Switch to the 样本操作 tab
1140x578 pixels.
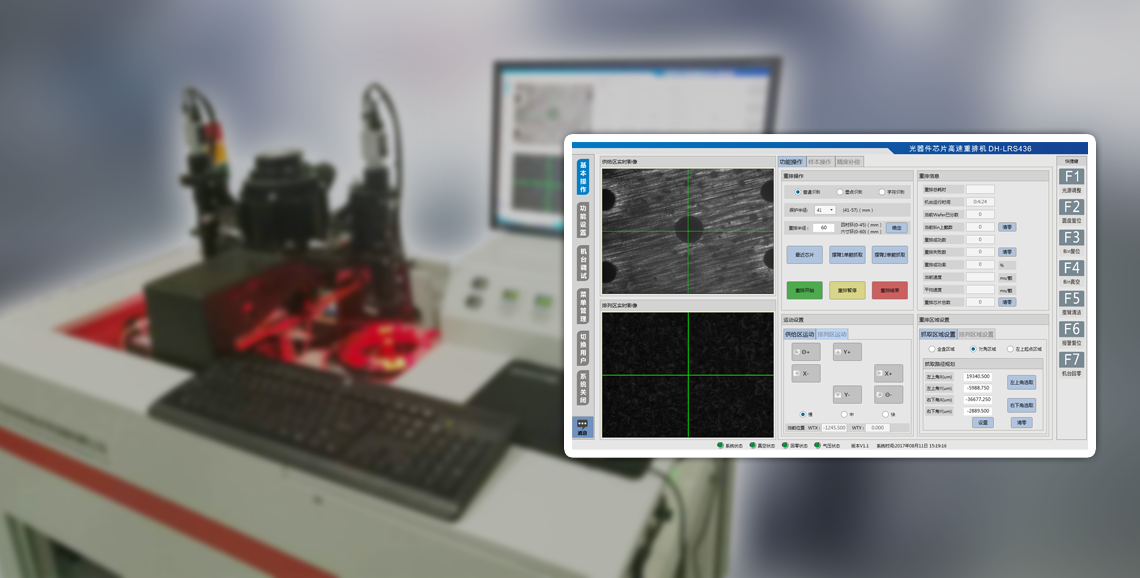pos(819,161)
